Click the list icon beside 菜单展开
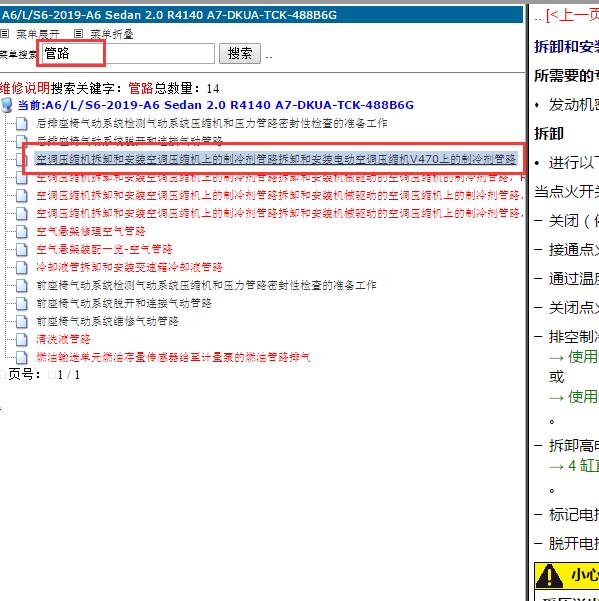599x601 pixels. tap(5, 34)
